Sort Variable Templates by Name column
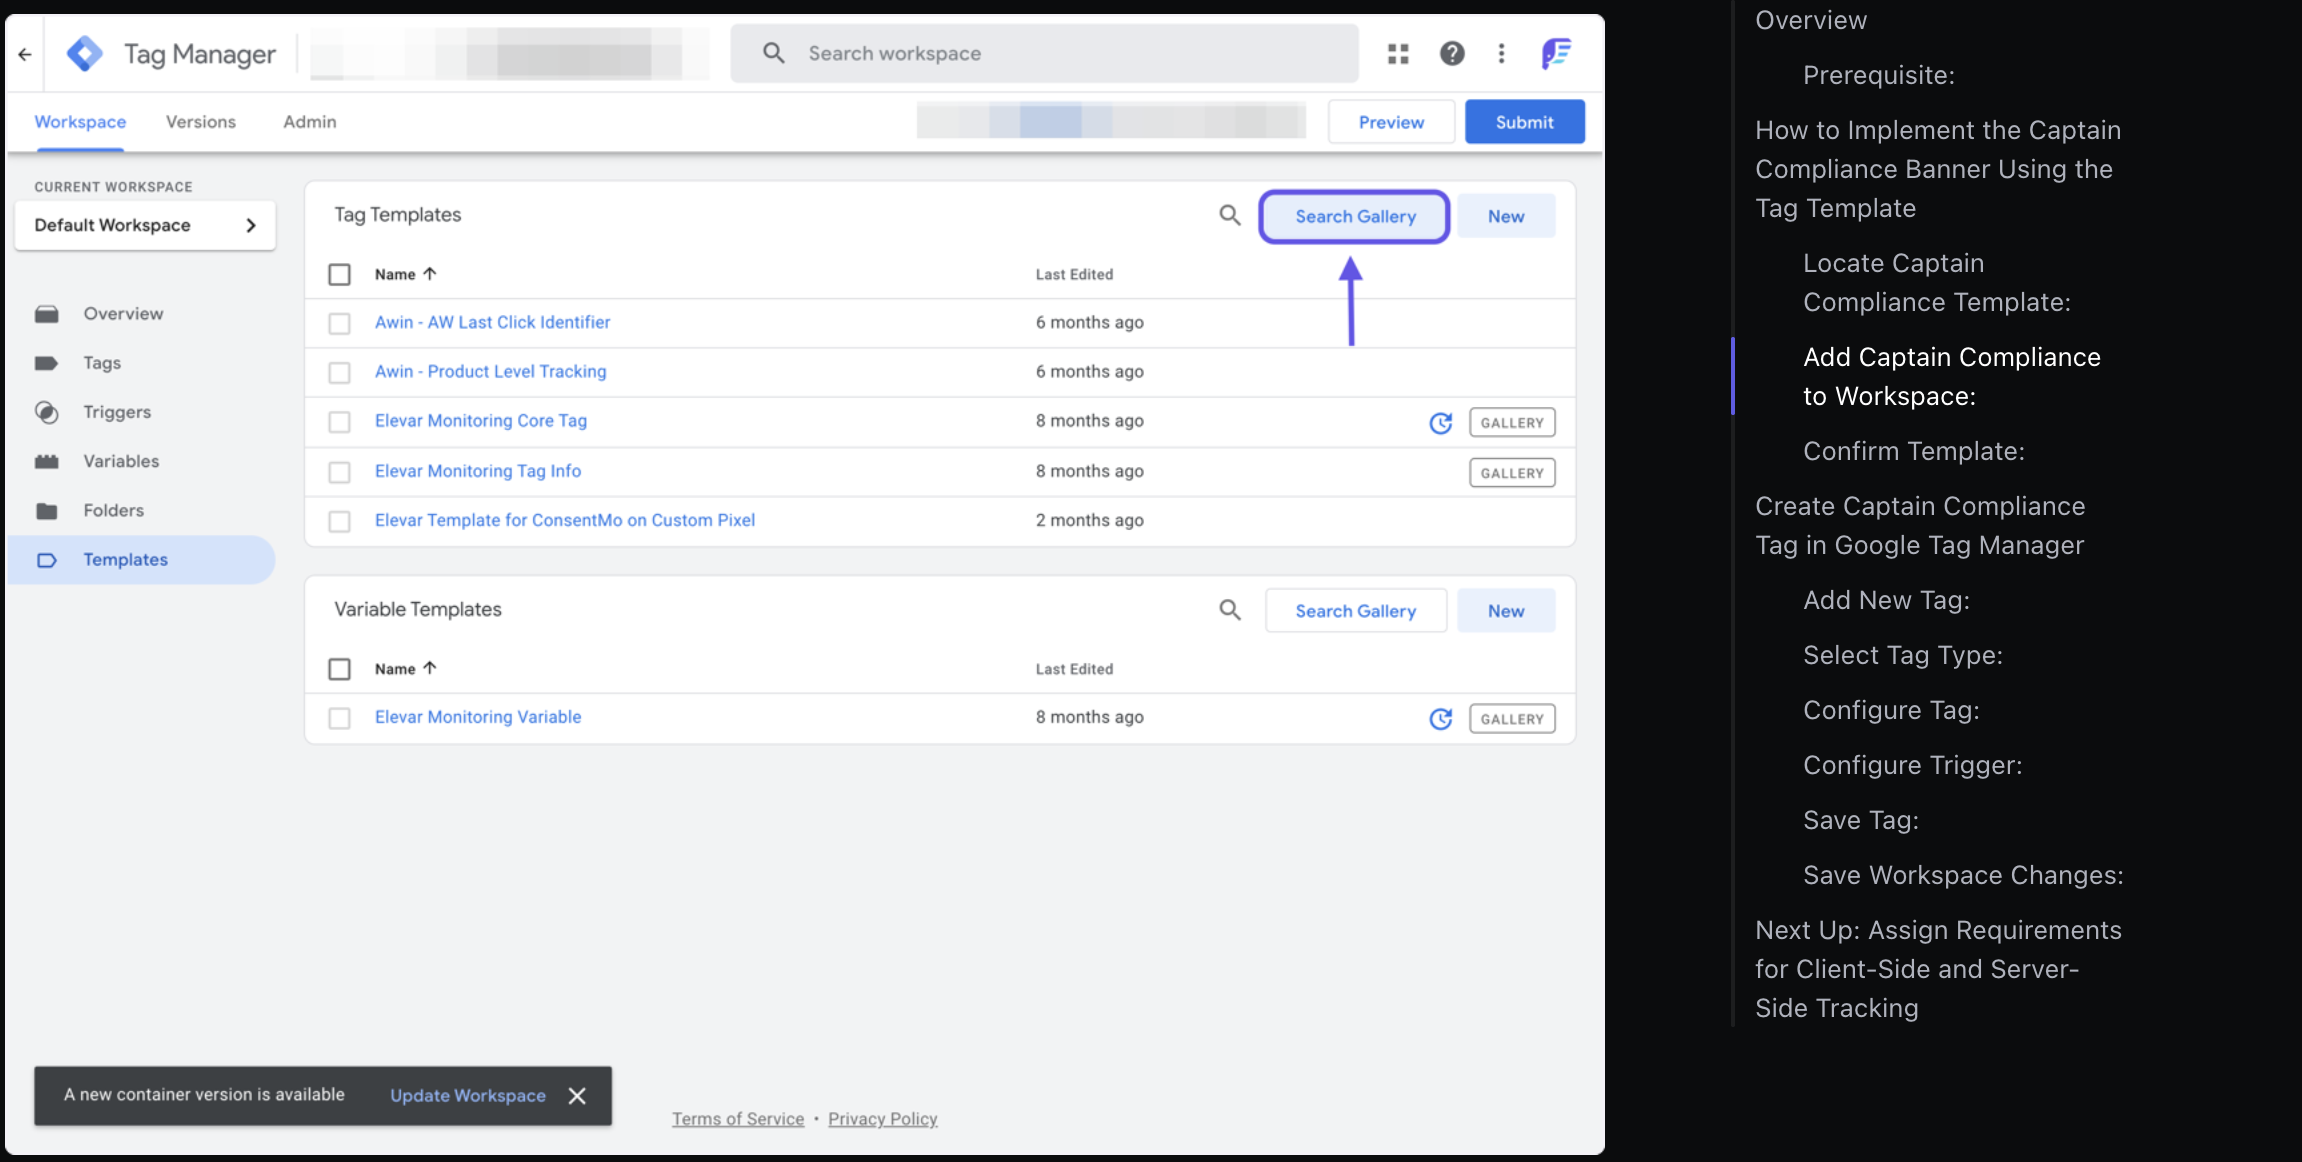 click(x=406, y=669)
